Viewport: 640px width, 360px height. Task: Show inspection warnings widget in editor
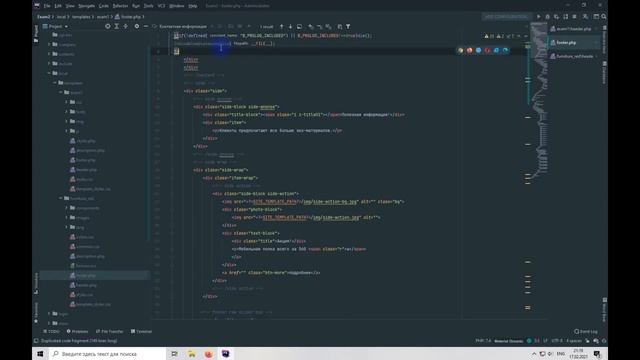(x=500, y=36)
